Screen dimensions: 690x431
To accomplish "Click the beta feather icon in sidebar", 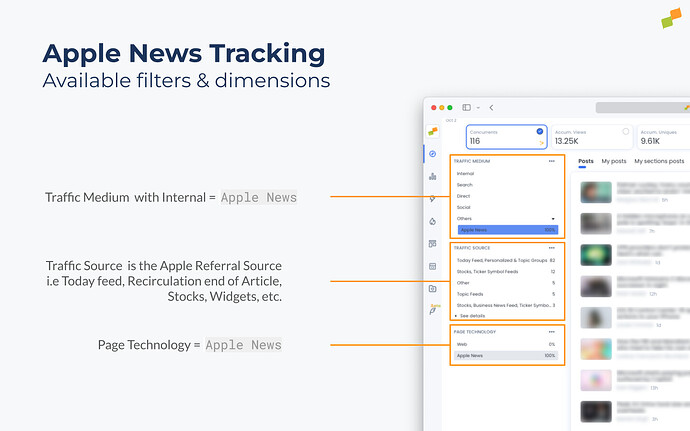I will pyautogui.click(x=433, y=310).
